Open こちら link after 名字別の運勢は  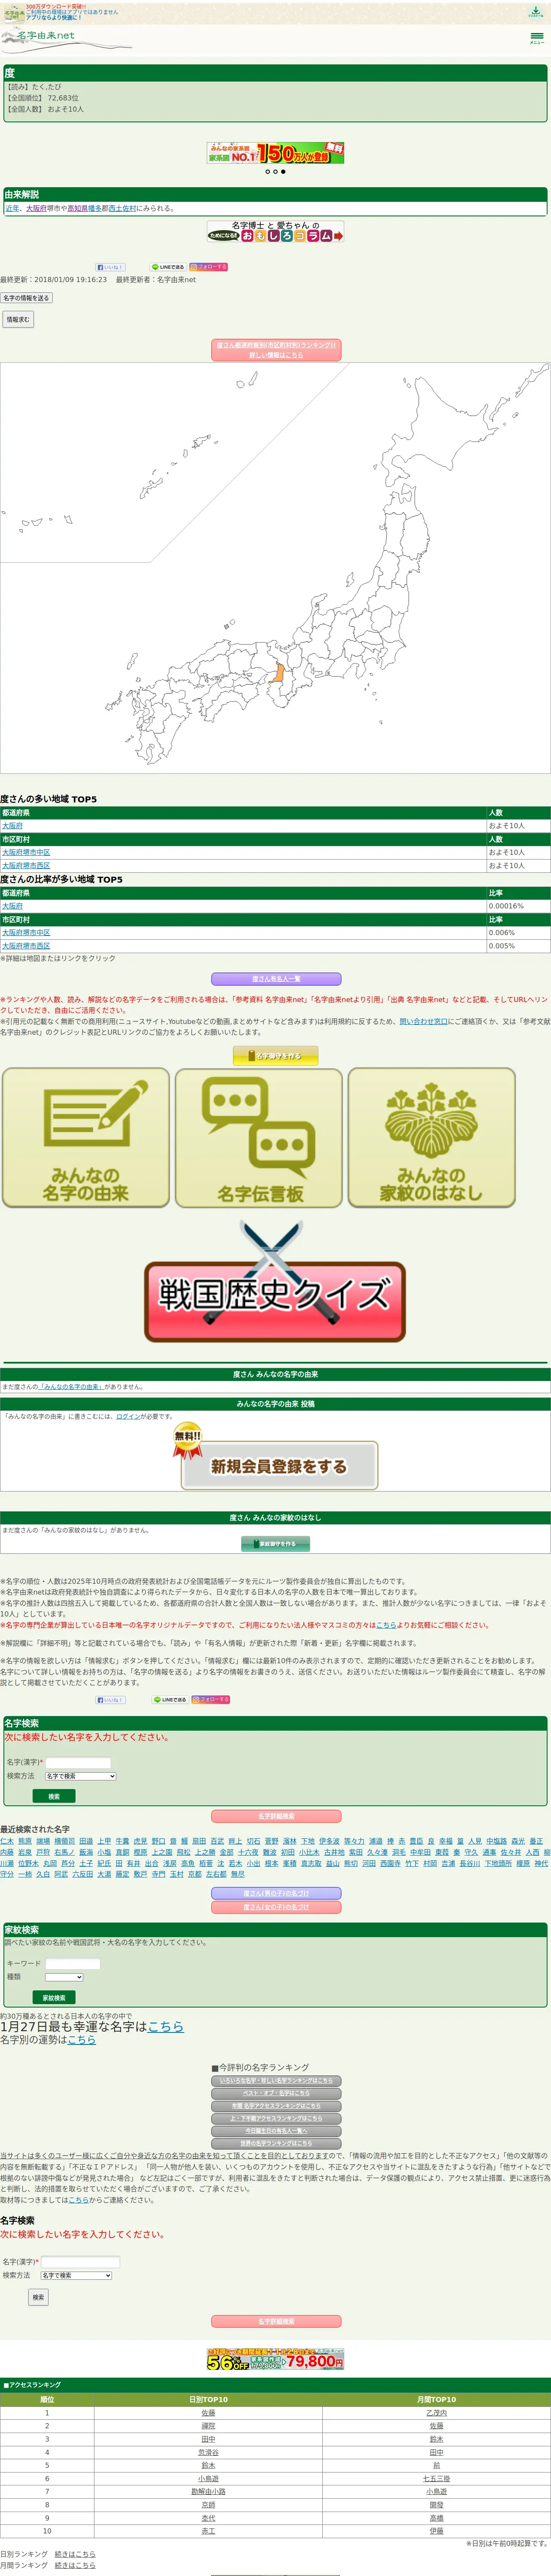coord(82,2040)
